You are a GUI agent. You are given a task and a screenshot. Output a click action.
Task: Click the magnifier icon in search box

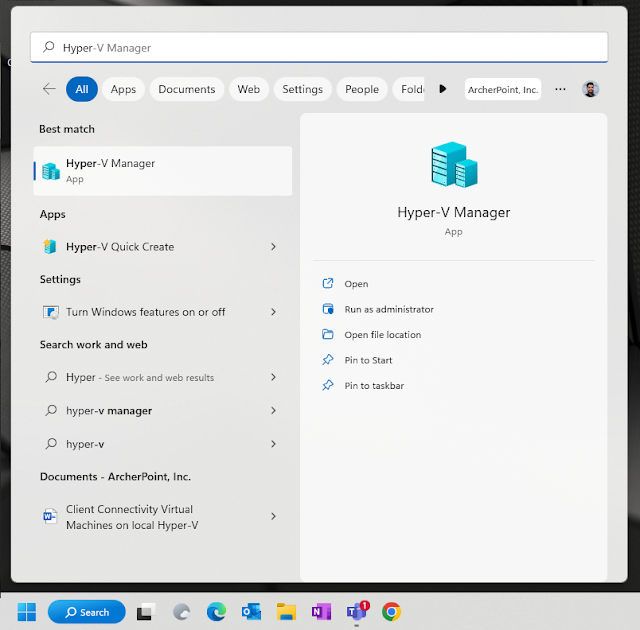tap(49, 47)
